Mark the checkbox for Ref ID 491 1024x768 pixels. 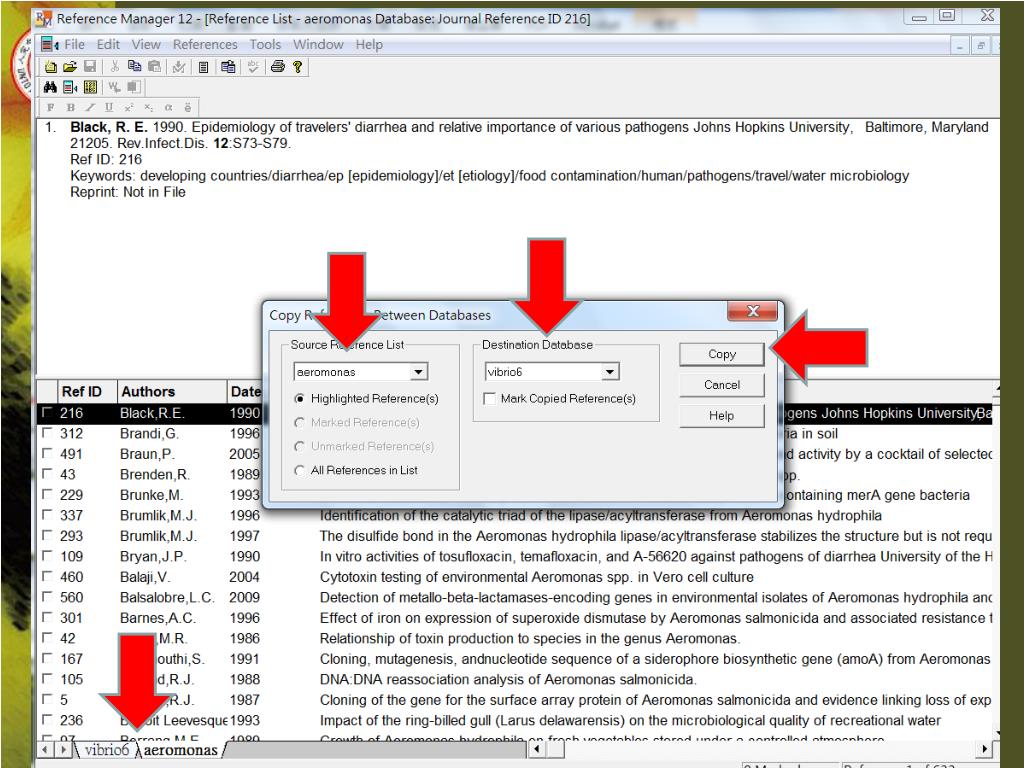47,453
